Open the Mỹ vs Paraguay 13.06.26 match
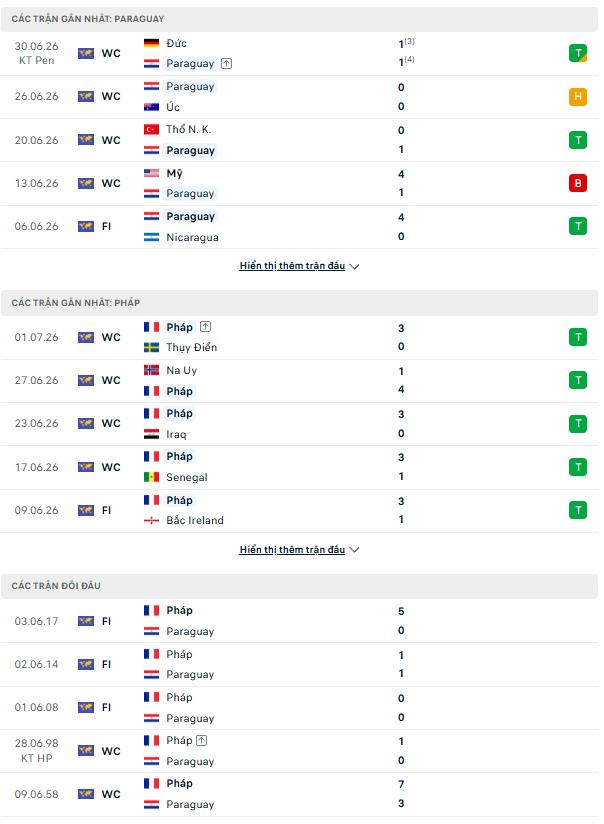The image size is (604, 824). pos(299,183)
